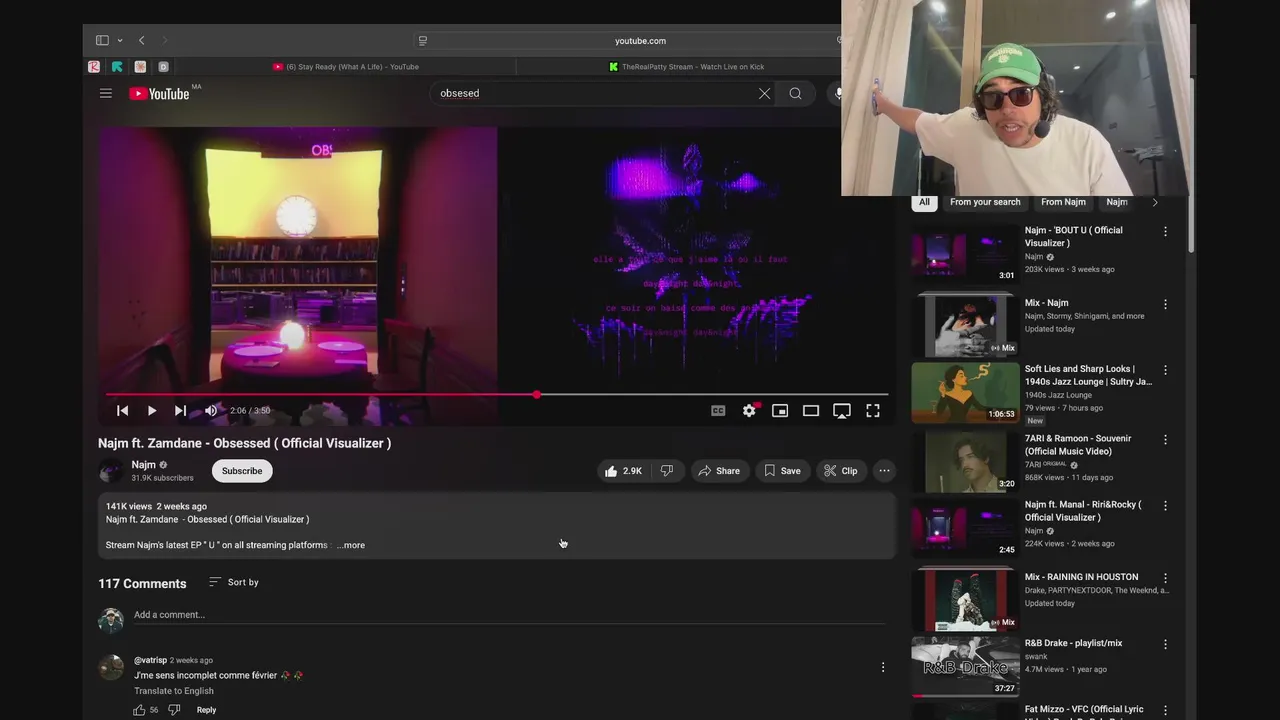Enable miniplayer mode
1280x720 pixels.
coord(780,411)
